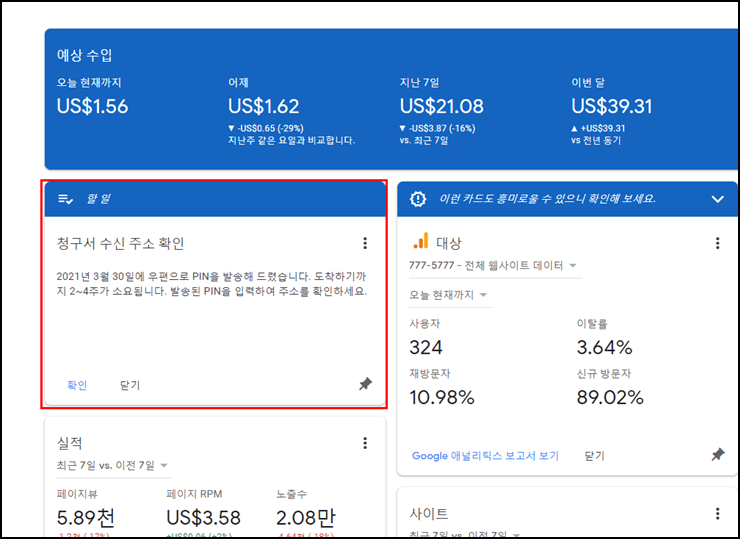Click the 예상 수입 heading

coord(84,55)
